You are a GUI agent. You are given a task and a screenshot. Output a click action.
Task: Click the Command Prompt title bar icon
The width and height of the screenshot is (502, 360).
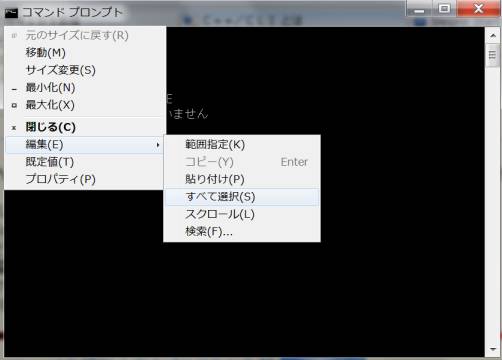(x=11, y=13)
